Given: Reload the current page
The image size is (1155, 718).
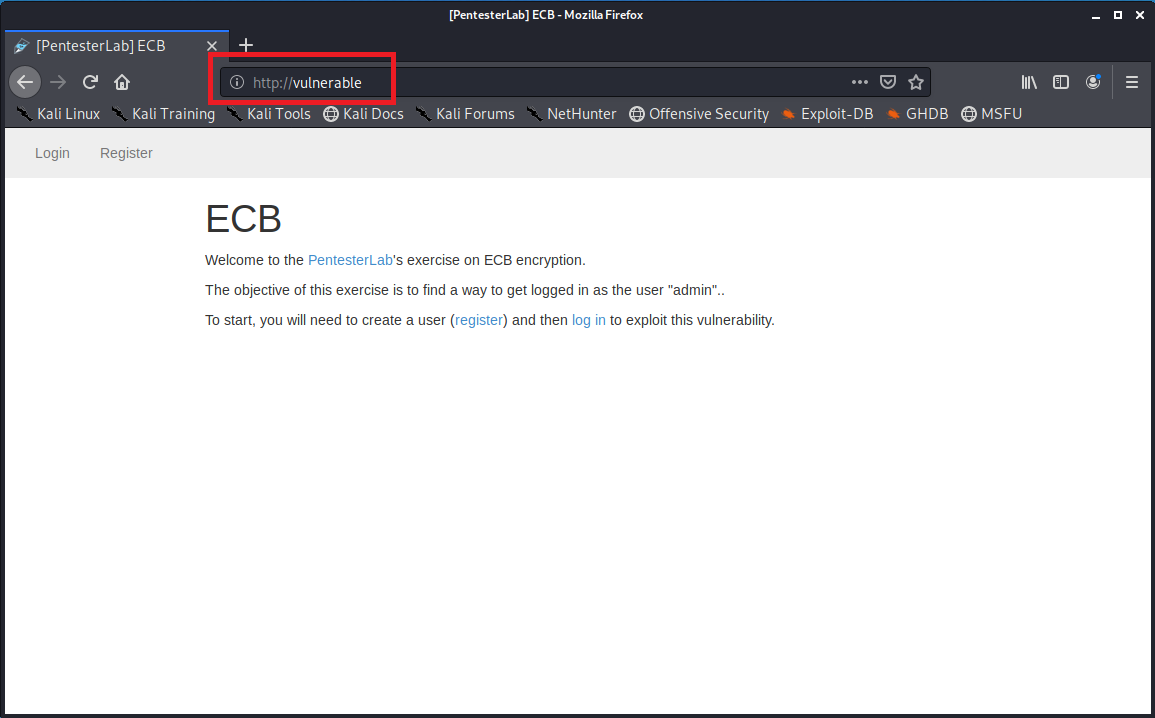Looking at the screenshot, I should 90,82.
